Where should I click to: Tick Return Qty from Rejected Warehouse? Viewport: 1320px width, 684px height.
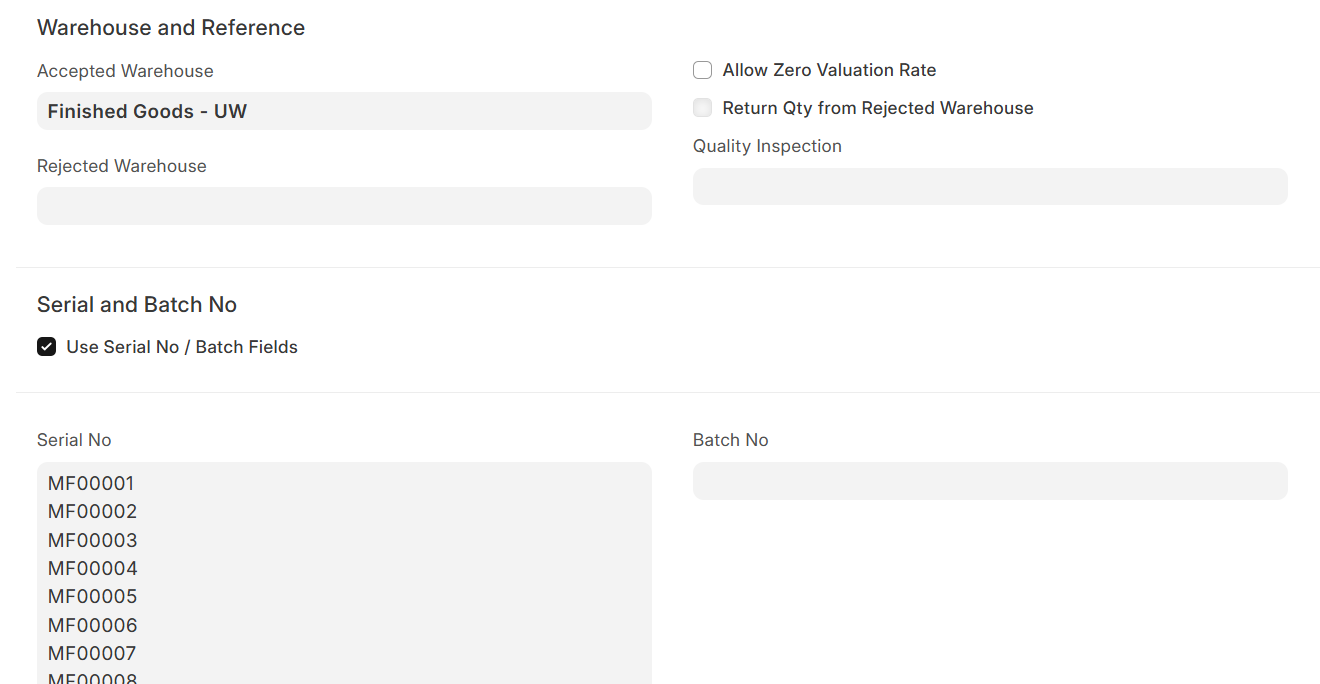[702, 108]
